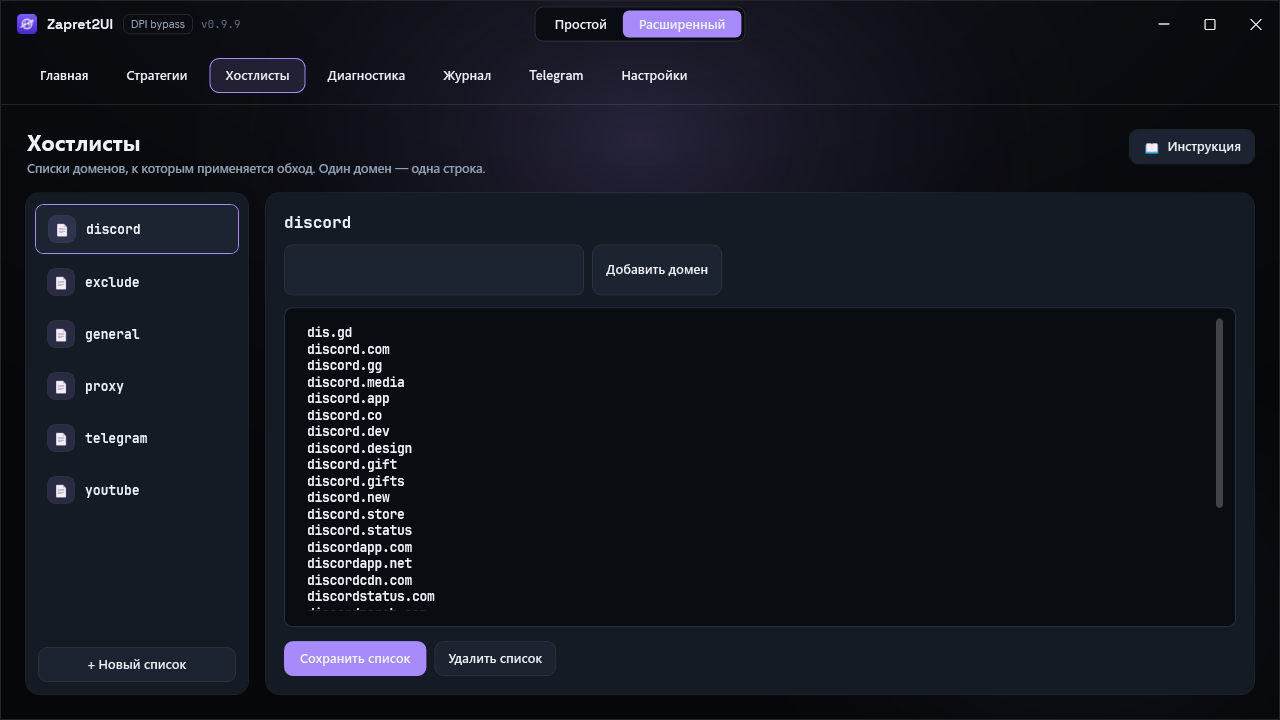
Task: Select the youtube hostlist
Action: coord(137,490)
